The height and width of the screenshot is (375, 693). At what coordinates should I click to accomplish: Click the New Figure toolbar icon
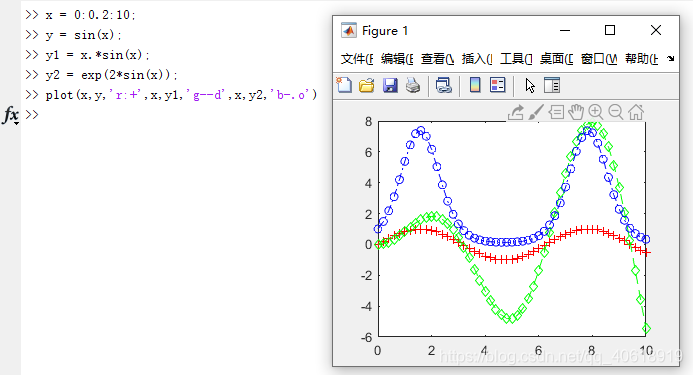[x=344, y=85]
